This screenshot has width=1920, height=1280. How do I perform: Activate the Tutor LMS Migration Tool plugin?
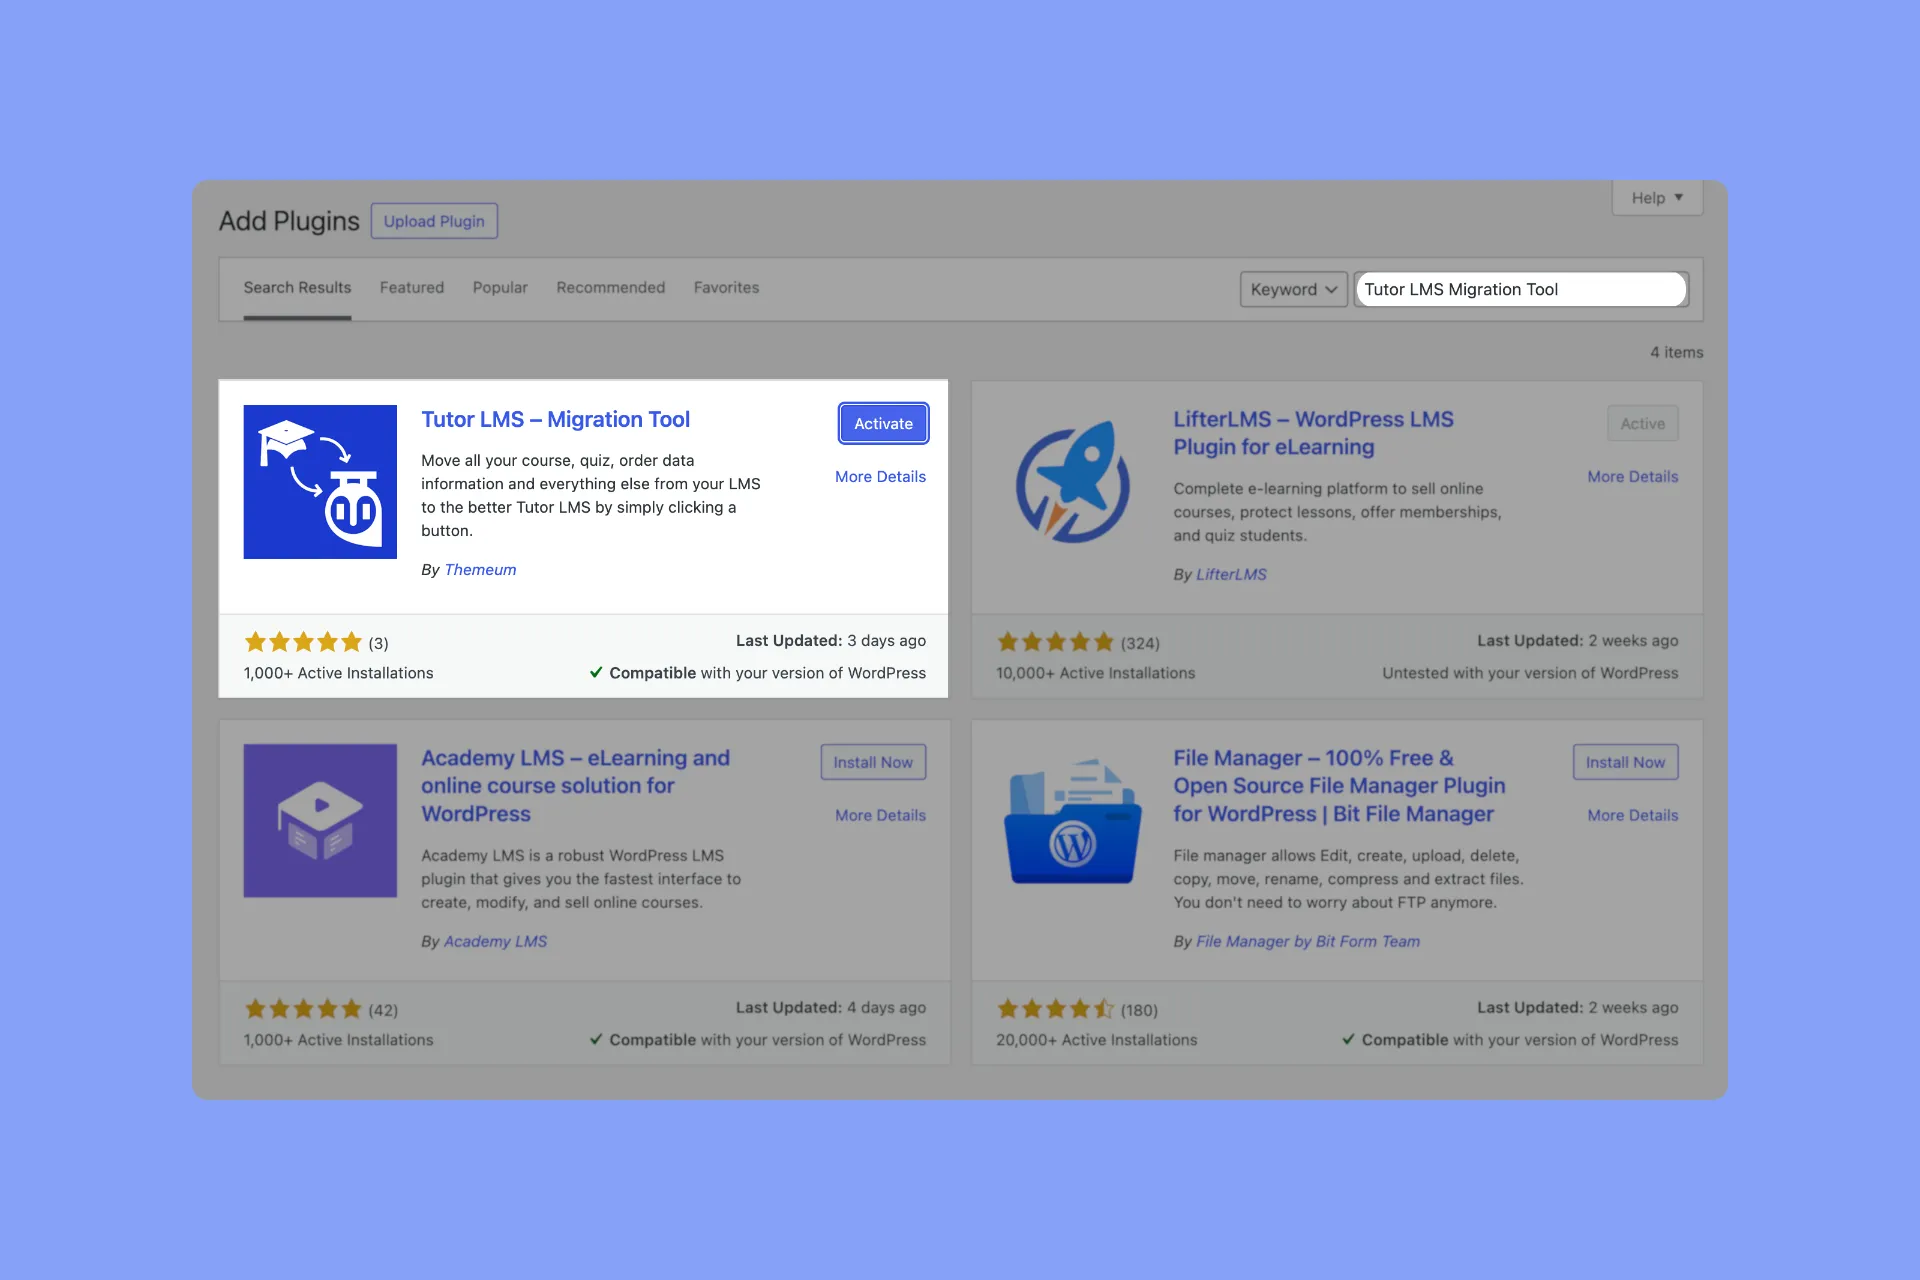click(883, 423)
